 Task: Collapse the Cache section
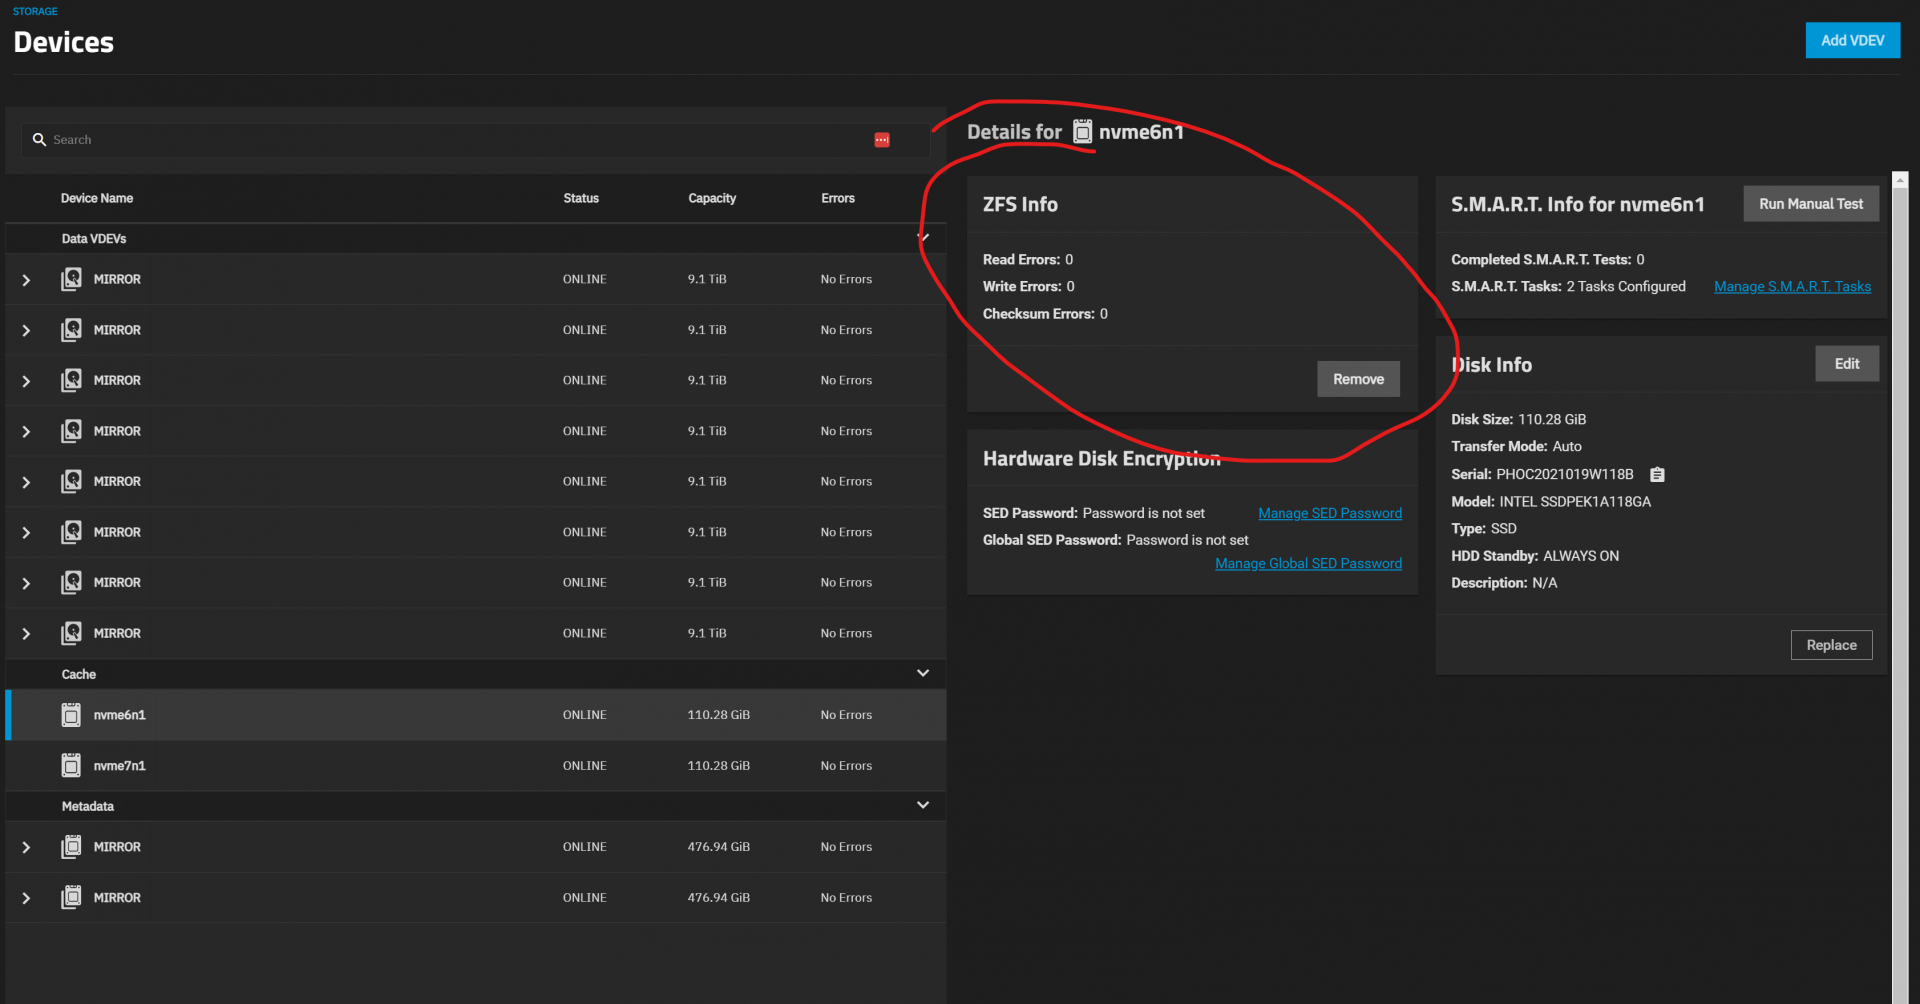pyautogui.click(x=922, y=674)
